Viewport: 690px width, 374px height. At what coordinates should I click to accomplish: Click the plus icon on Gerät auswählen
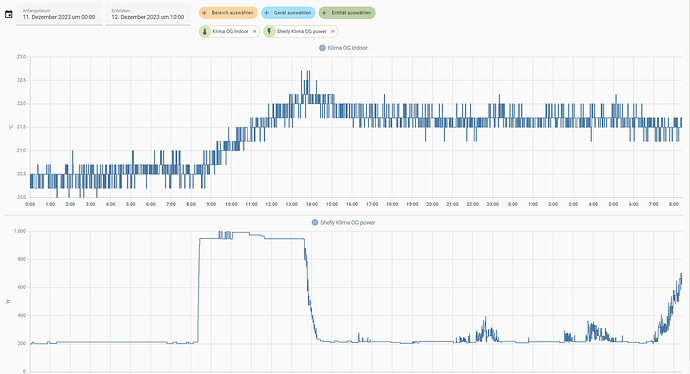pos(266,13)
